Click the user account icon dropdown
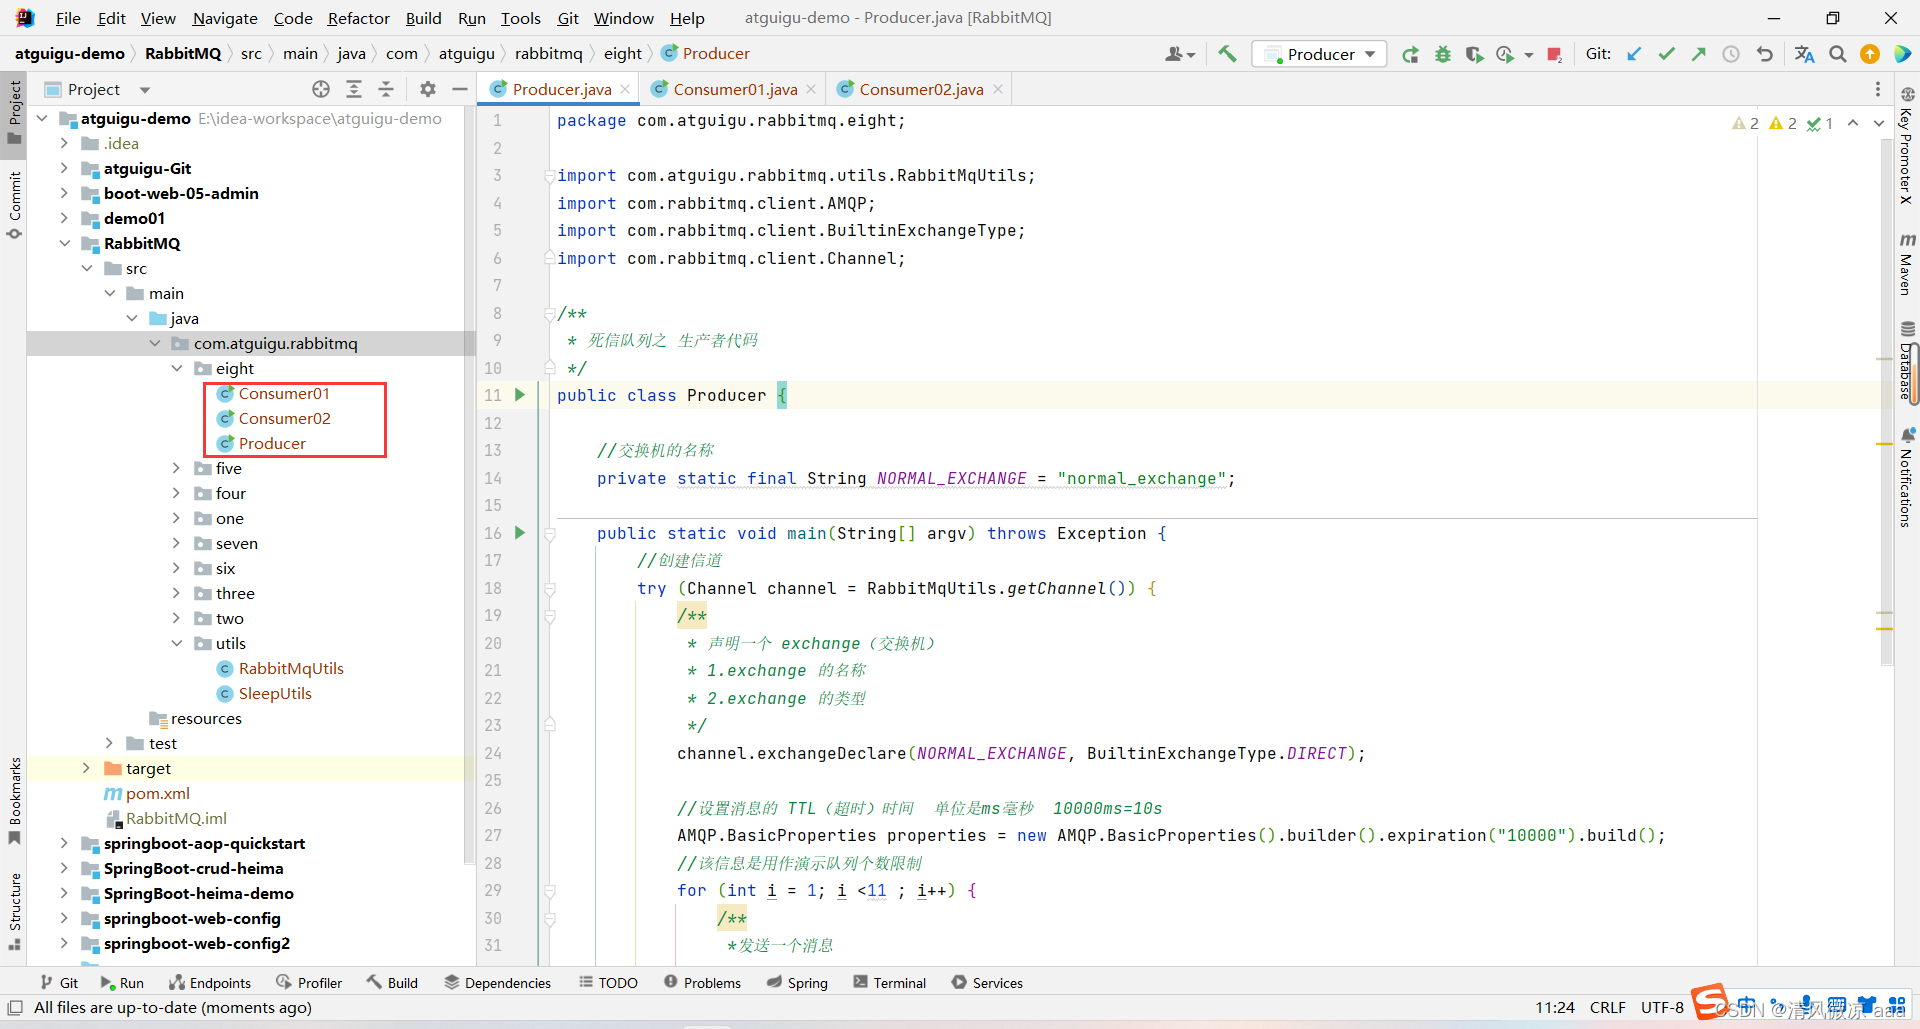The image size is (1920, 1029). [1180, 54]
